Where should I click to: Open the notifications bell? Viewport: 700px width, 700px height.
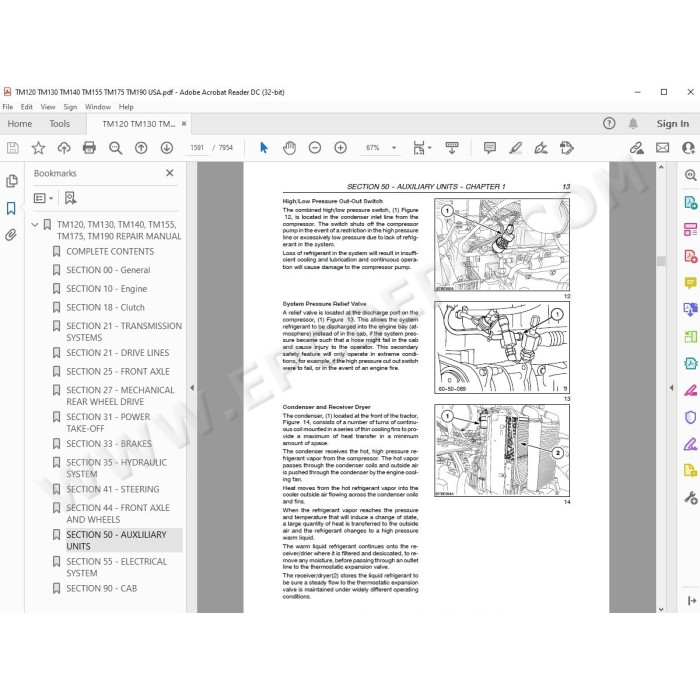[633, 124]
